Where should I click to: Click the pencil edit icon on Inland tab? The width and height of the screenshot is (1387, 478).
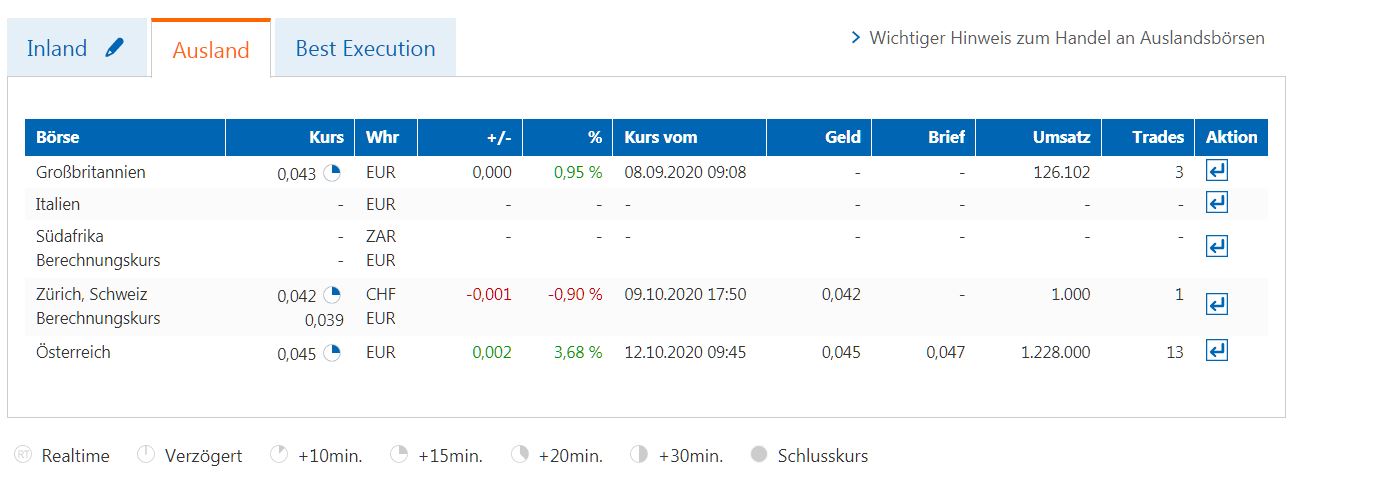tap(114, 48)
